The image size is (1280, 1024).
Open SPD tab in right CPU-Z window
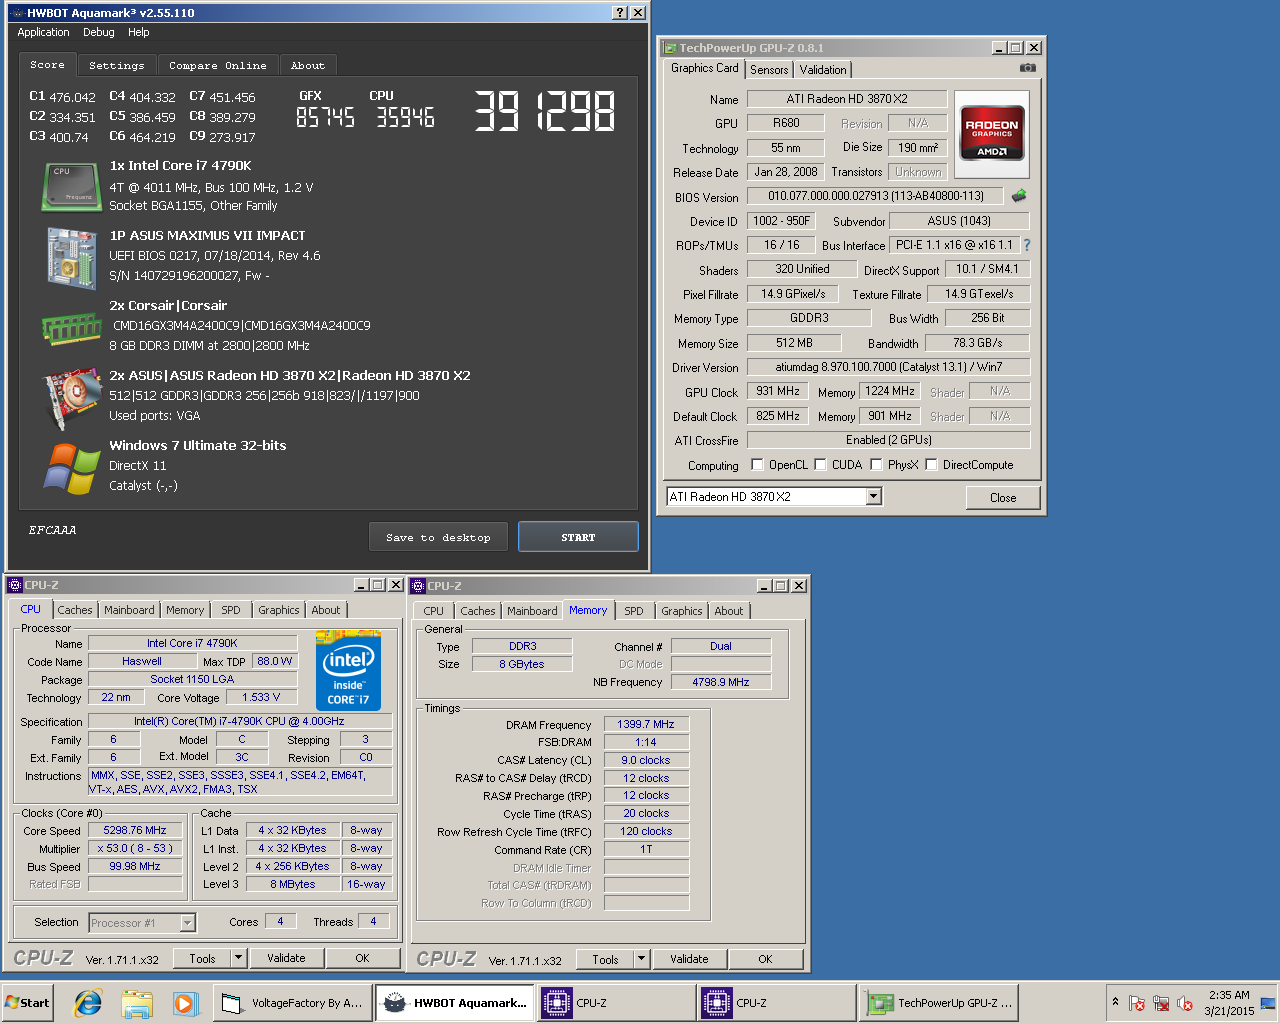(x=634, y=611)
